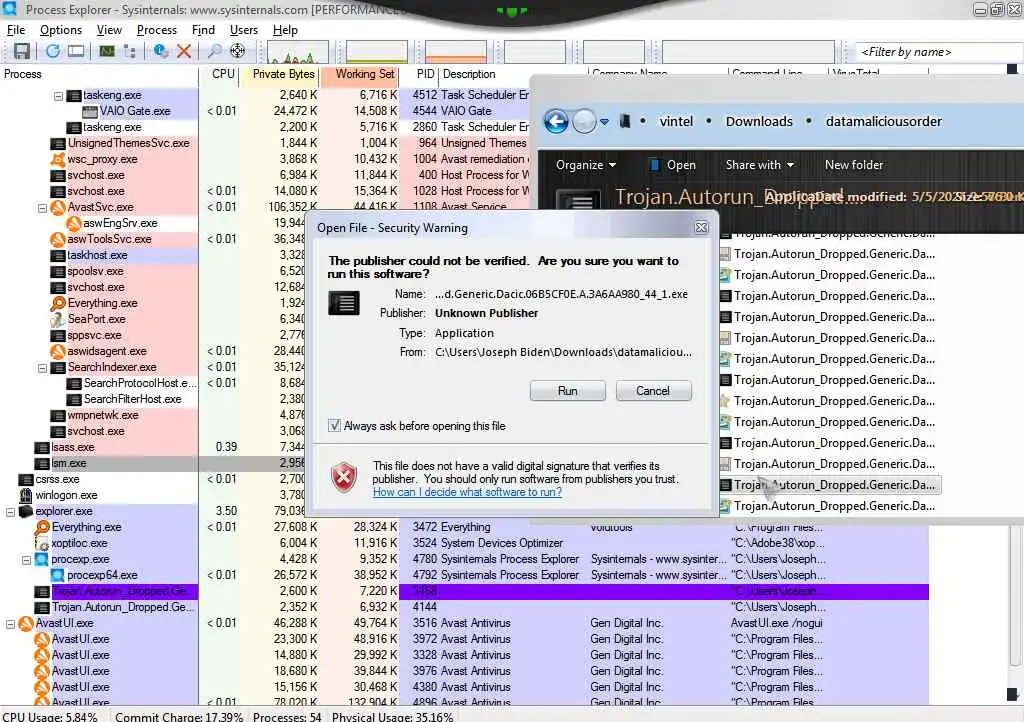
Task: Open the Process menu
Action: point(157,30)
